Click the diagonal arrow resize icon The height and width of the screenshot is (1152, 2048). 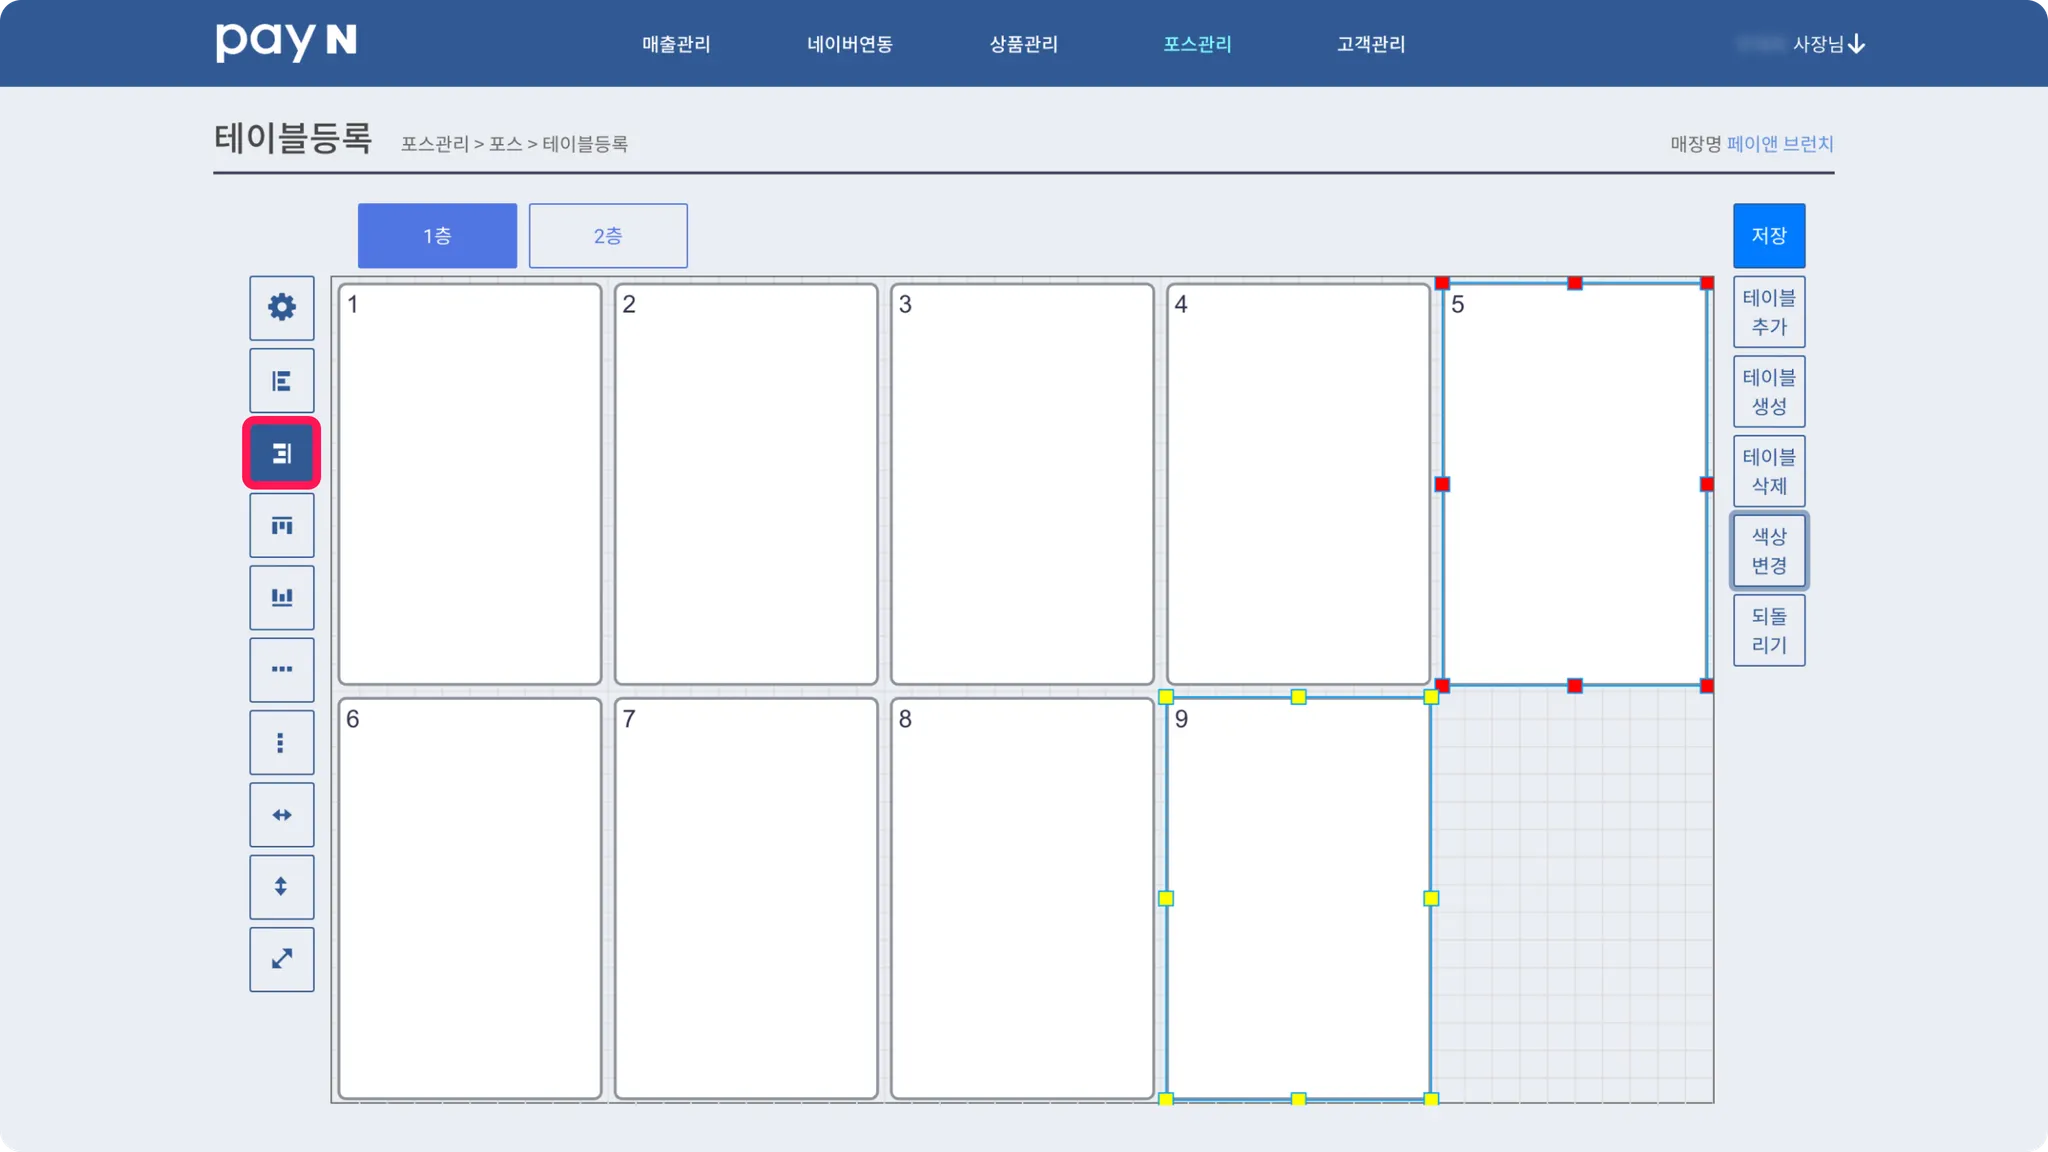(x=281, y=959)
